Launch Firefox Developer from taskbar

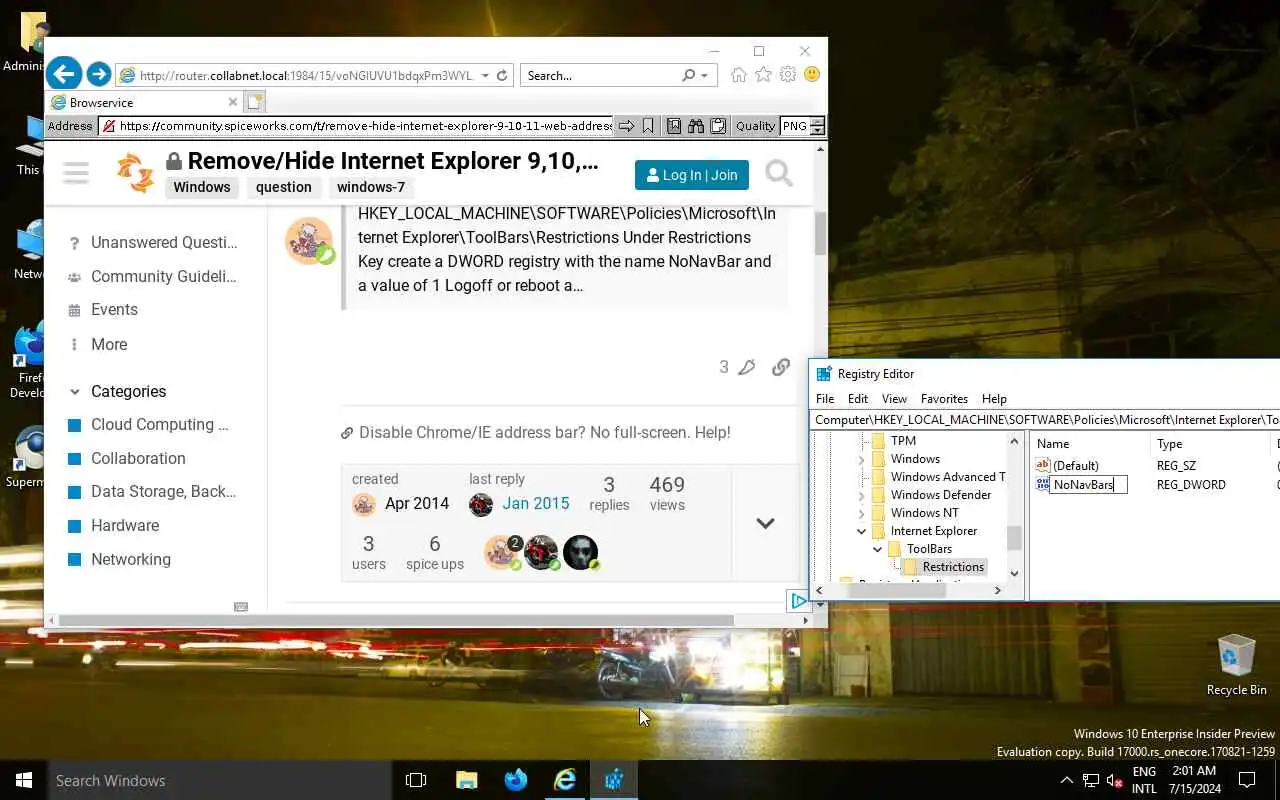515,780
